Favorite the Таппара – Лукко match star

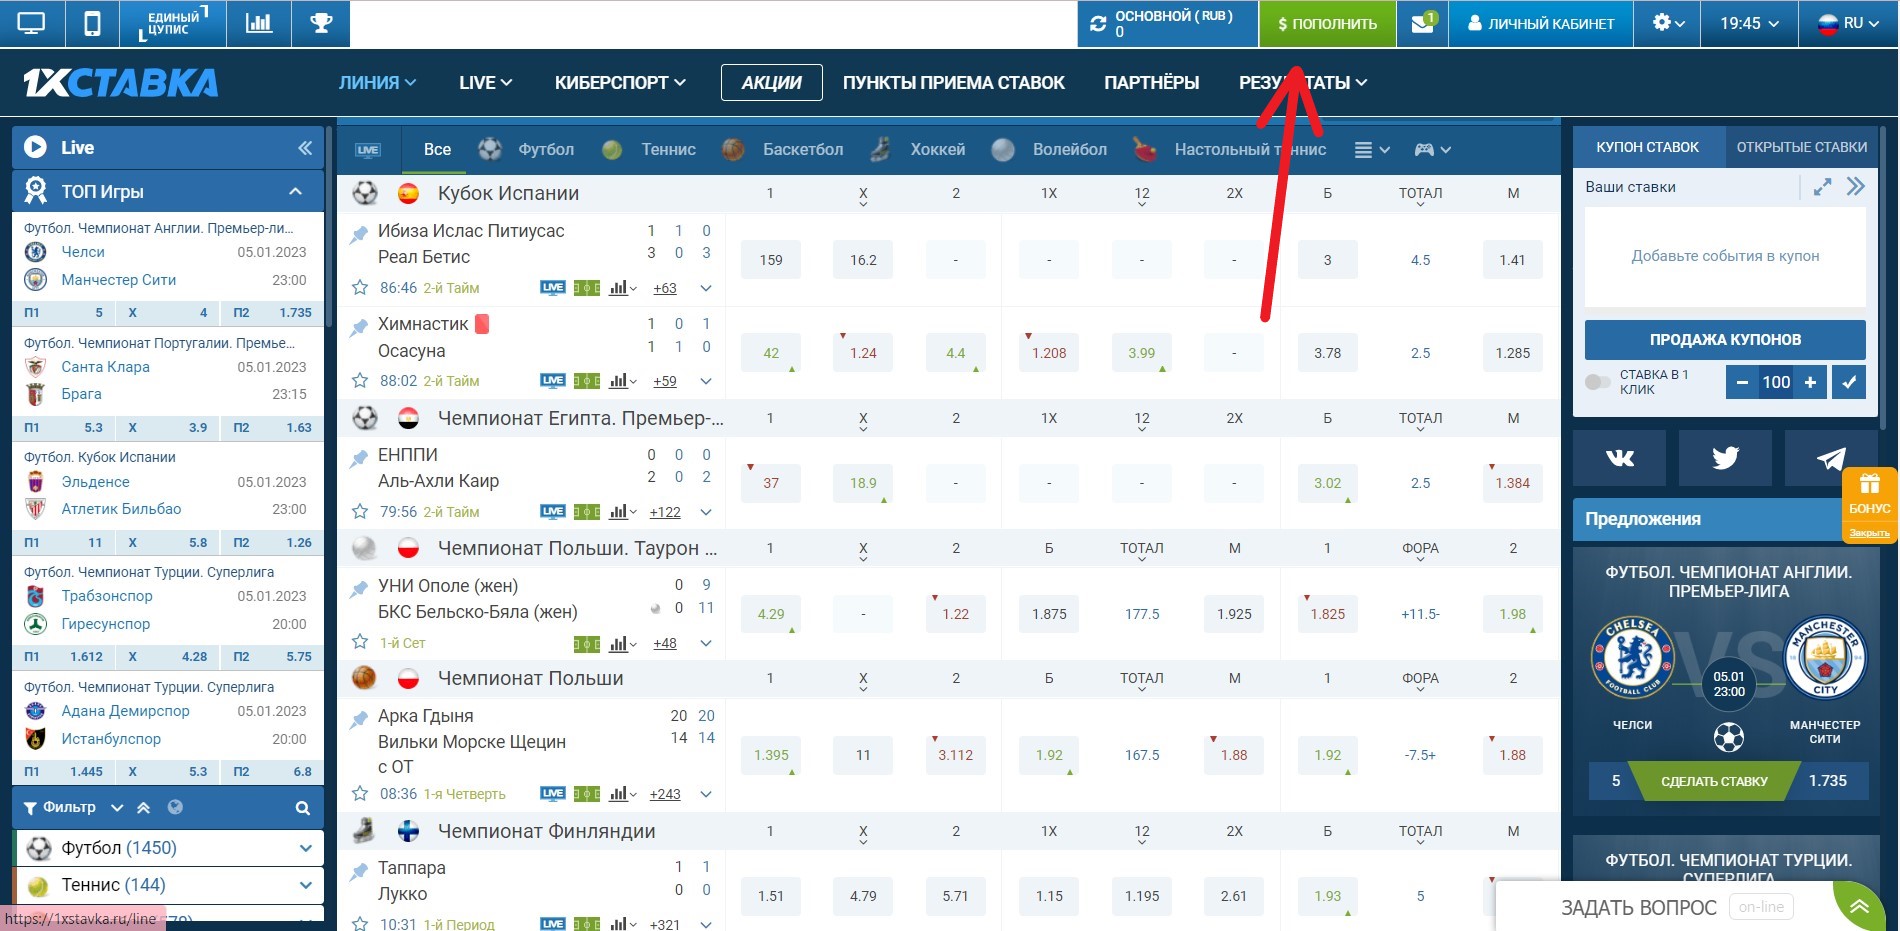pyautogui.click(x=360, y=924)
